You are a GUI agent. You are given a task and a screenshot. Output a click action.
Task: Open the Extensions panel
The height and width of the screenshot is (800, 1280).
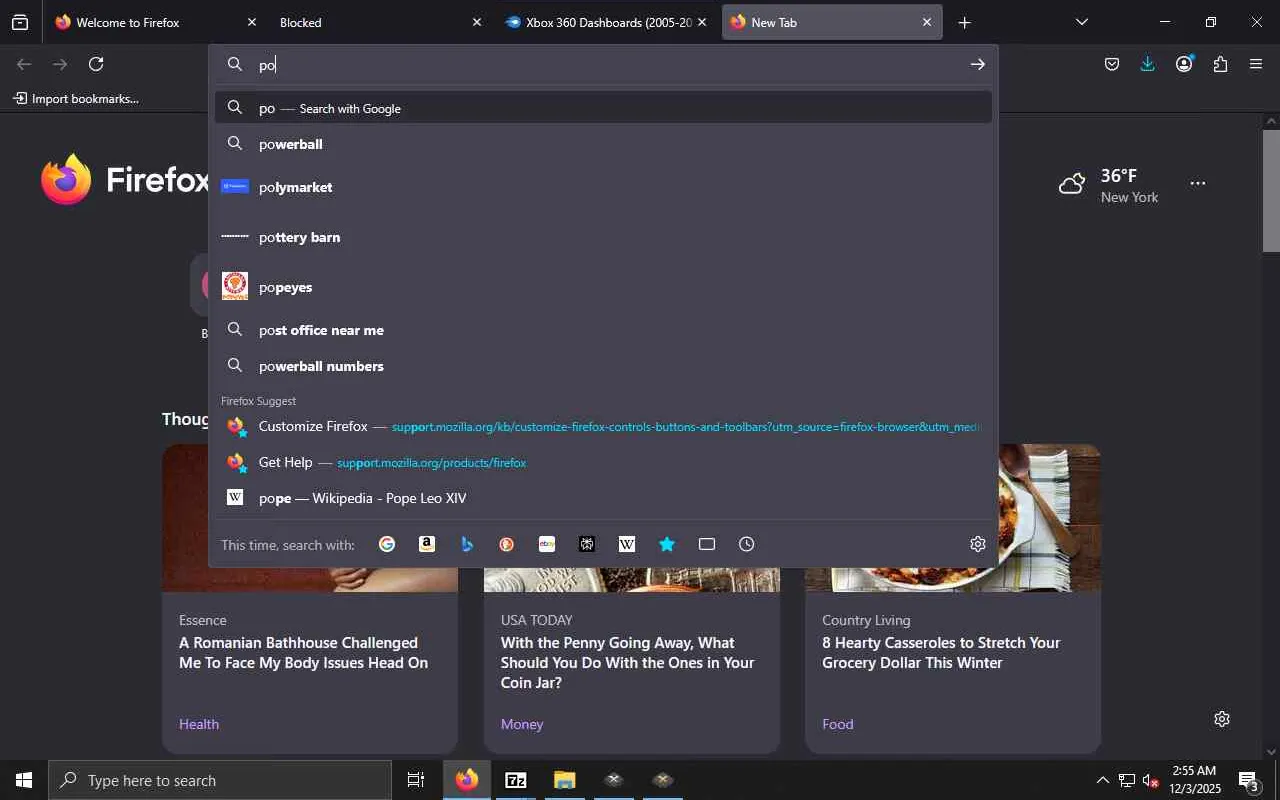point(1220,64)
